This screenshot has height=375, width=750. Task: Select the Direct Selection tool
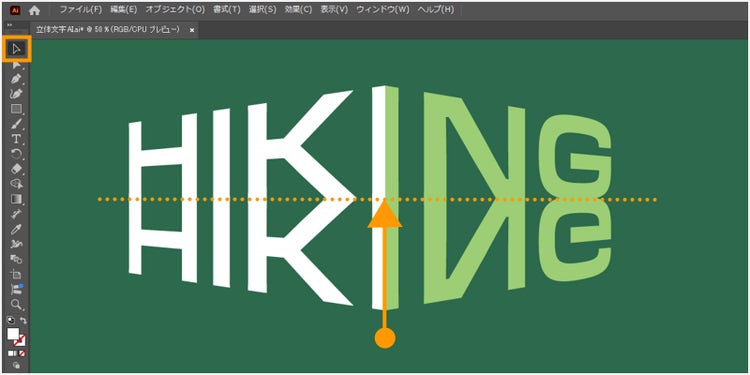point(17,65)
